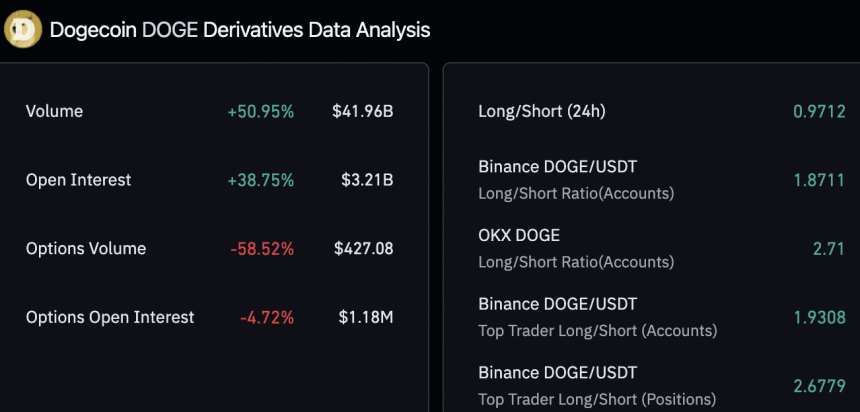Viewport: 860px width, 412px height.
Task: Click the $41.96B volume amount
Action: coord(363,111)
